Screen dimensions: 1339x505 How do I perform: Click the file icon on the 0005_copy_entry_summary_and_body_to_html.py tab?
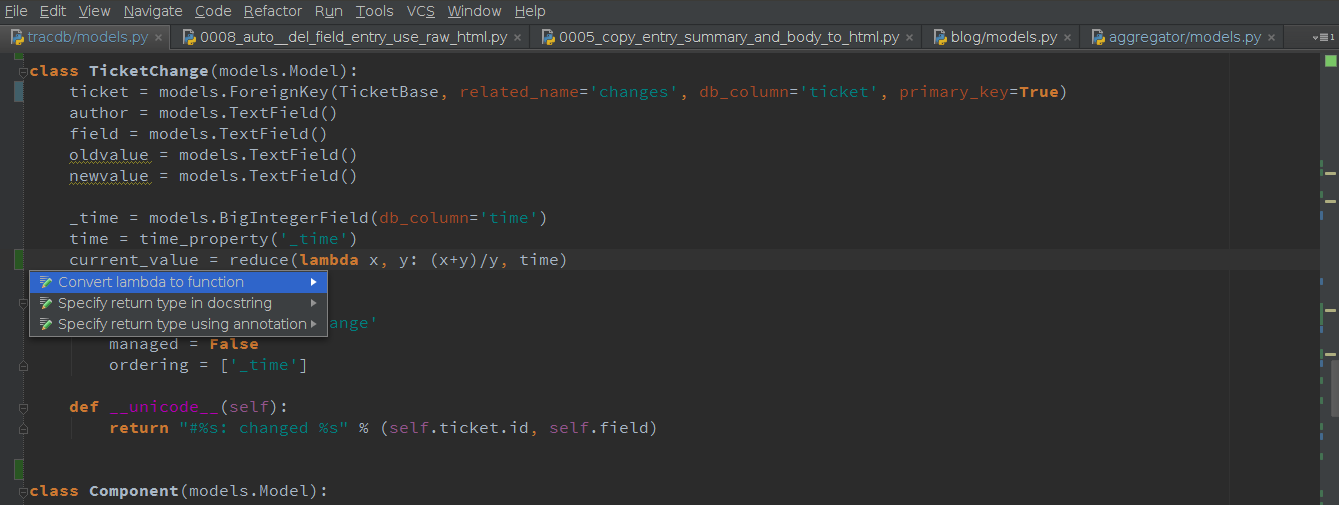[548, 37]
